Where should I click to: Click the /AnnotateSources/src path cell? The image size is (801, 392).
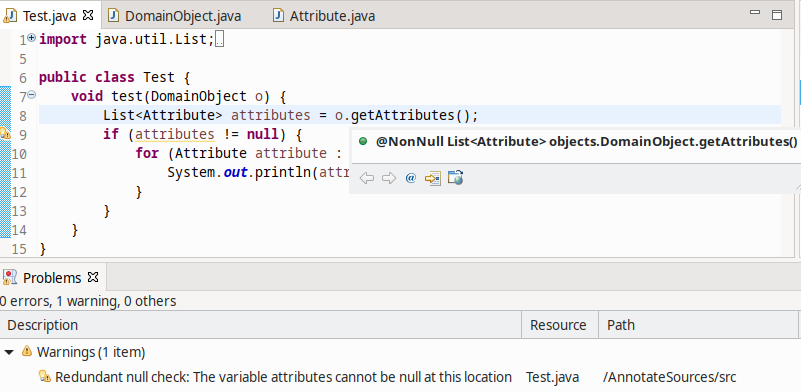(x=669, y=377)
